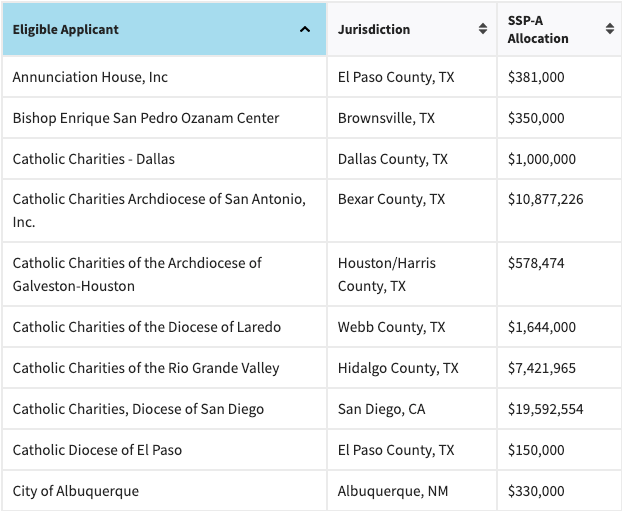The height and width of the screenshot is (511, 622).
Task: Select the Catholic Diocese of El Paso cell
Action: pos(164,450)
